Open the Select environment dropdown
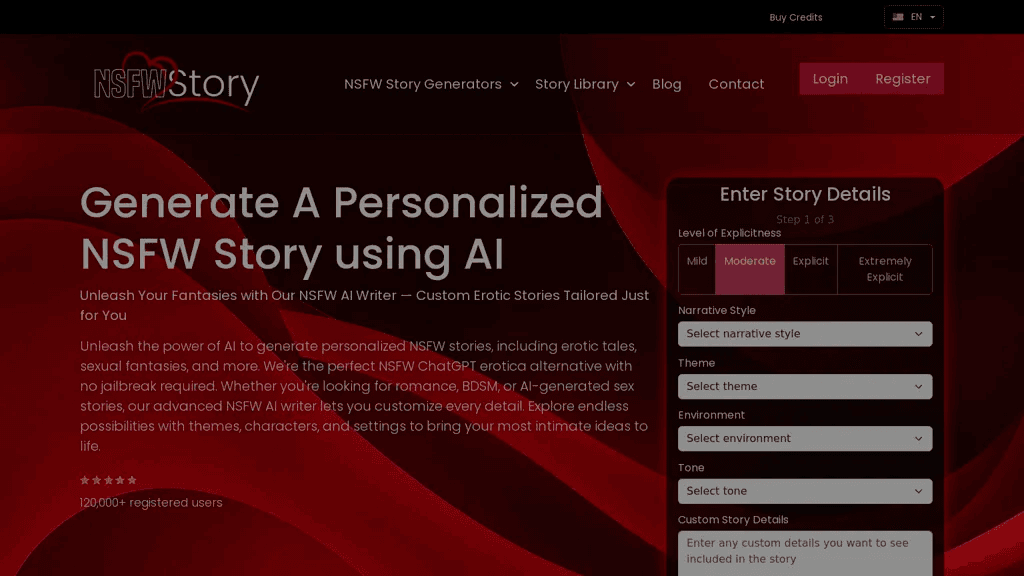1024x576 pixels. point(805,439)
